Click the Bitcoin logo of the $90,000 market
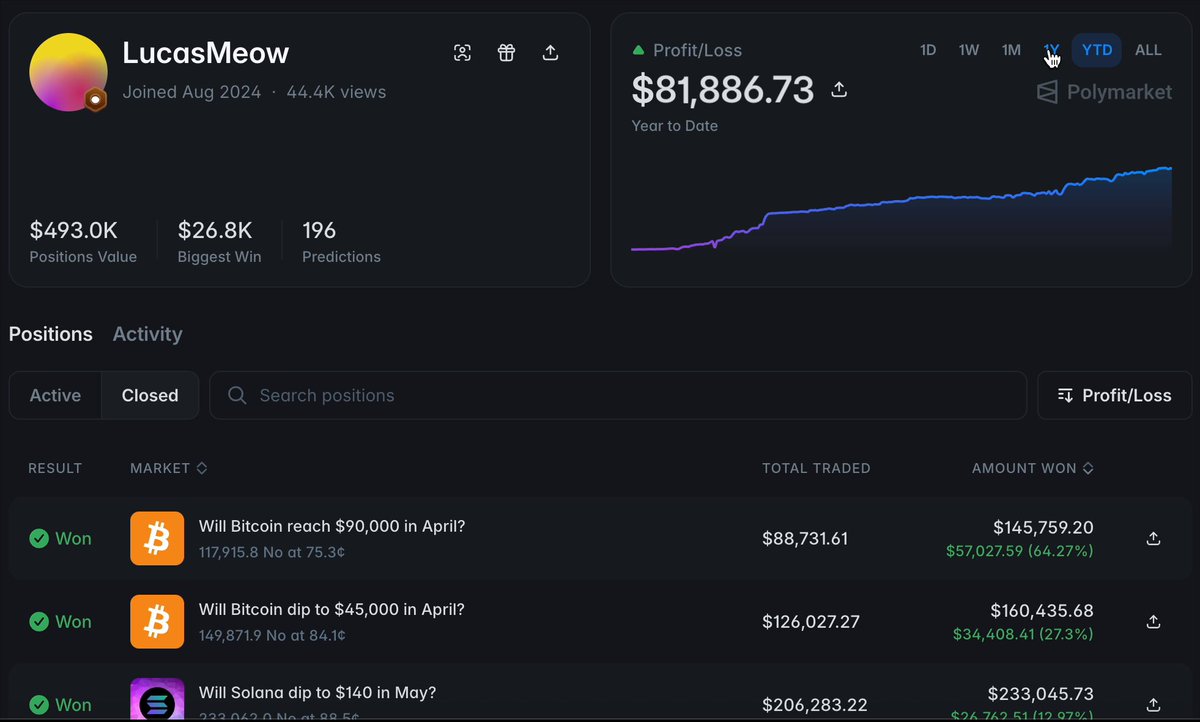 tap(157, 538)
